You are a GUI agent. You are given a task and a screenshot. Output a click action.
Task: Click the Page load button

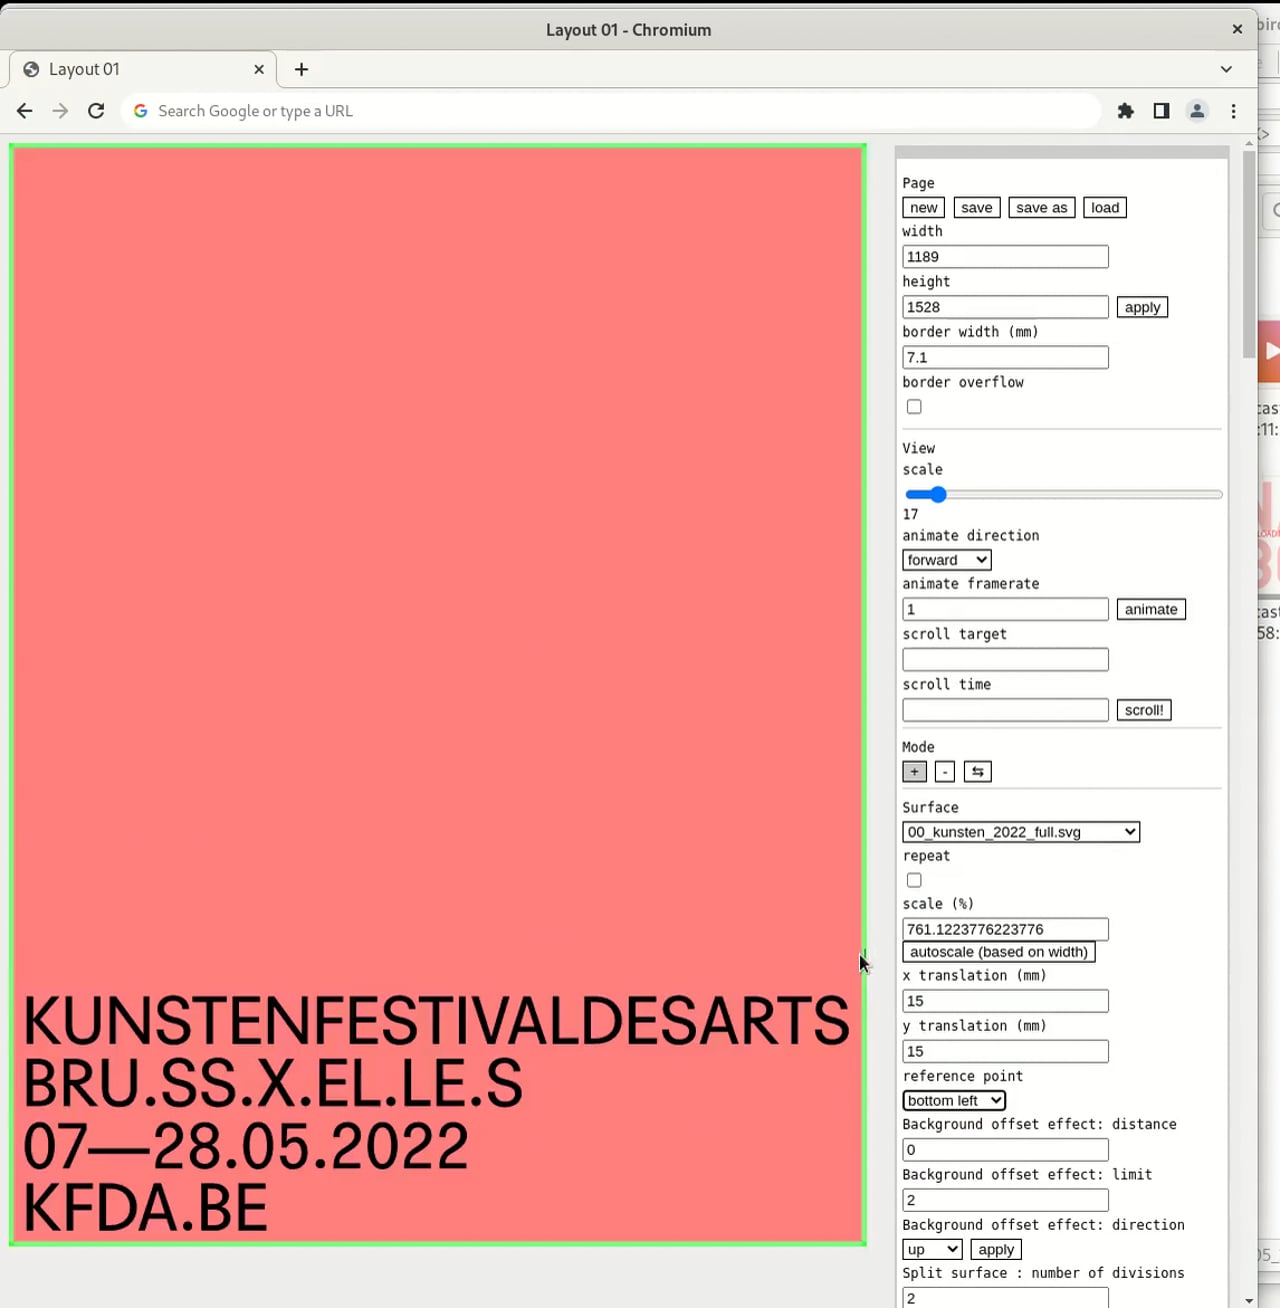point(1105,208)
